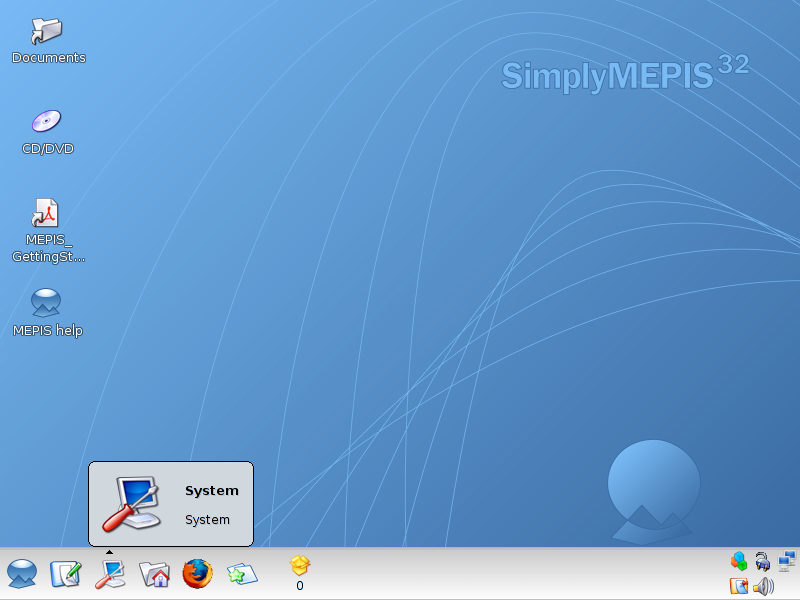
Task: Click the 'MEPIS help' text label
Action: (48, 331)
